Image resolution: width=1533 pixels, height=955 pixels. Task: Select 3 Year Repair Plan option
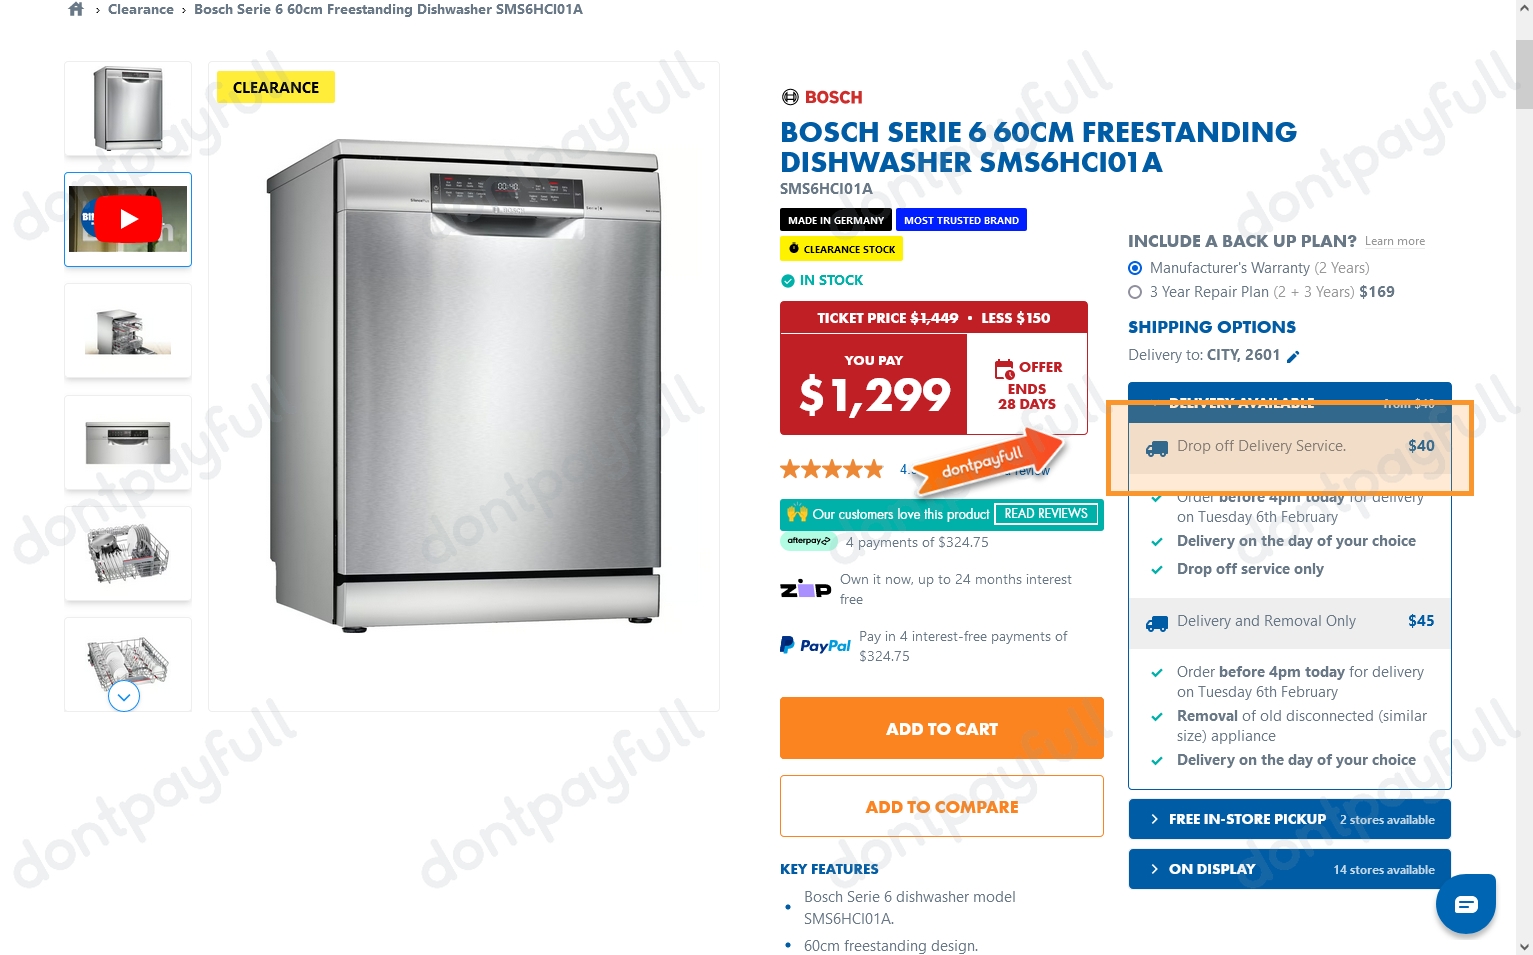click(x=1135, y=292)
